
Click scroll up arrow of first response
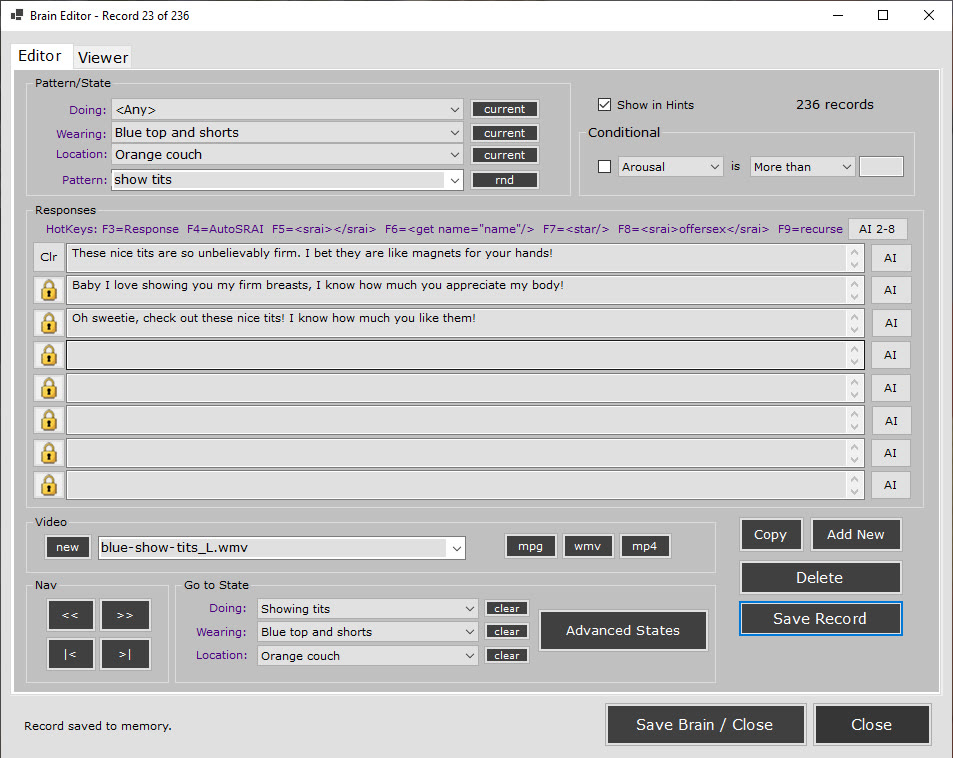855,252
